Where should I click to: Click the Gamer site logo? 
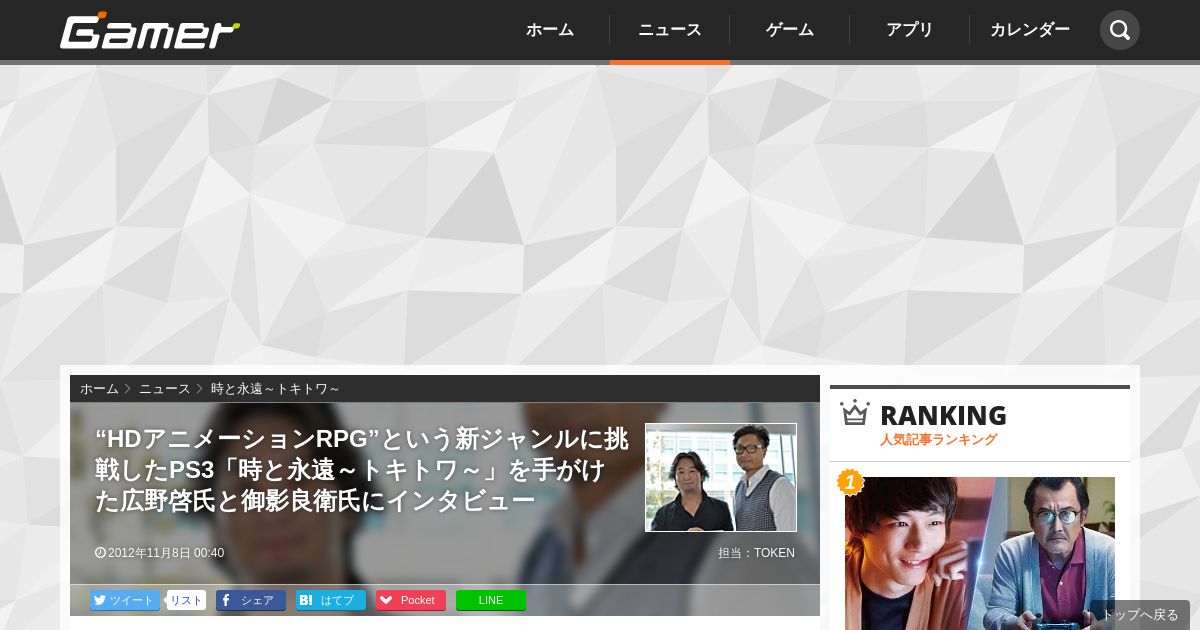(150, 30)
